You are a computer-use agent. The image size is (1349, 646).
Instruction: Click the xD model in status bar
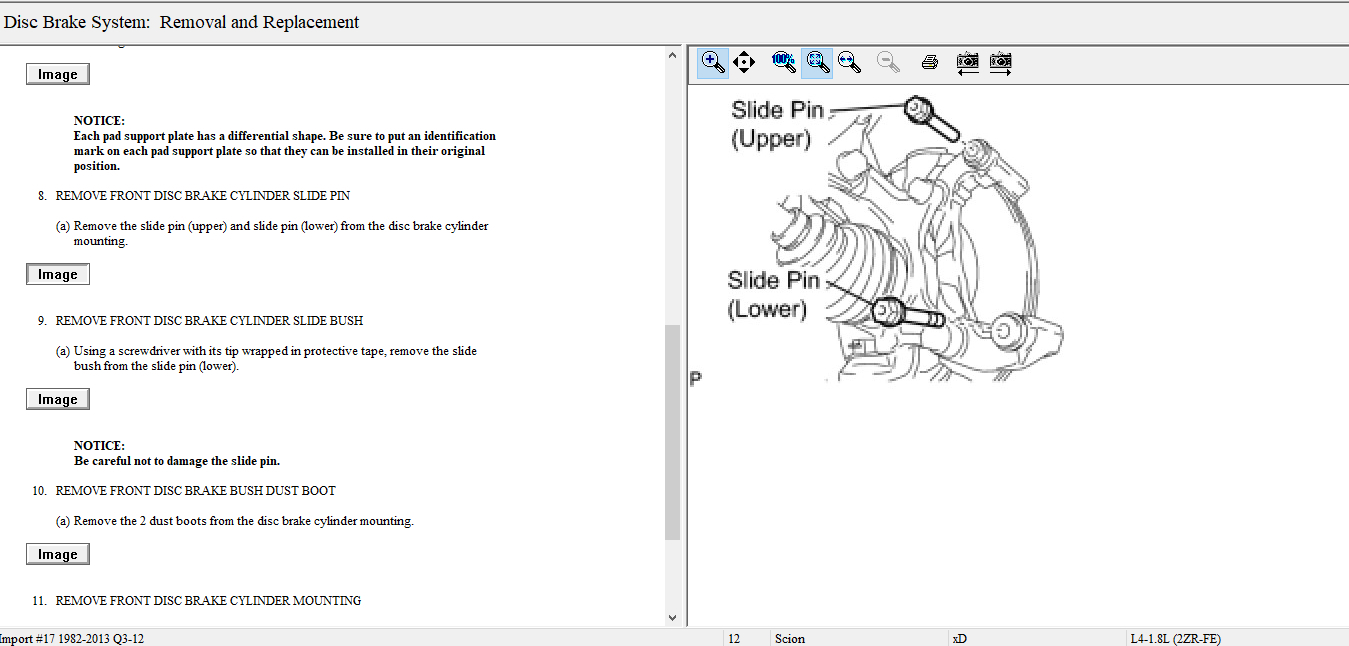point(960,639)
